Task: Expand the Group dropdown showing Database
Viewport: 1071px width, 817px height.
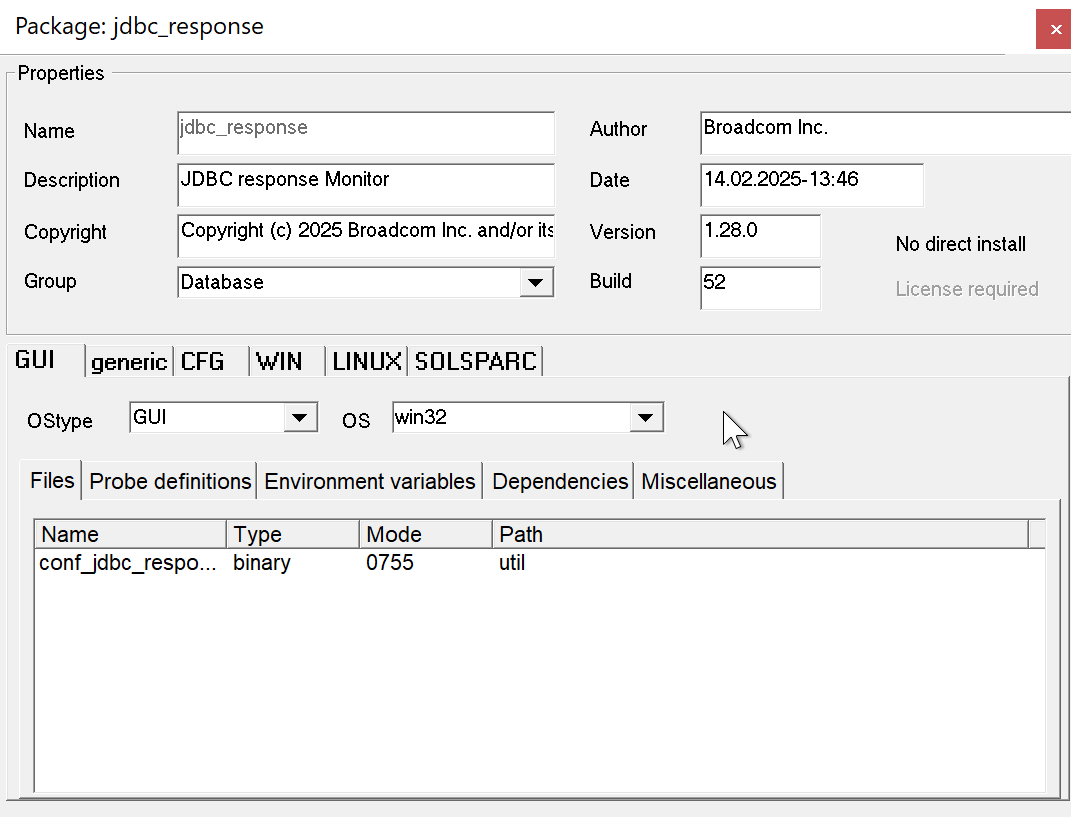Action: pos(537,283)
